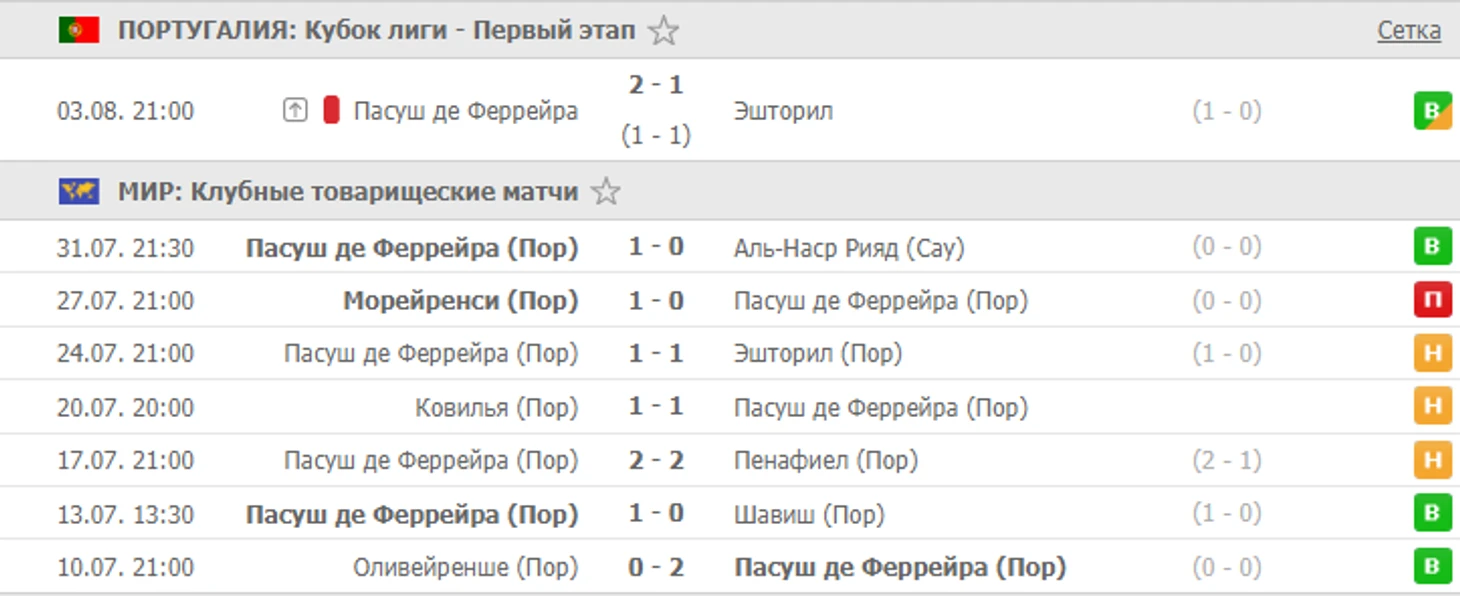1460x596 pixels.
Task: Click the orange Н badge for Пенафиел match
Action: [x=1432, y=460]
